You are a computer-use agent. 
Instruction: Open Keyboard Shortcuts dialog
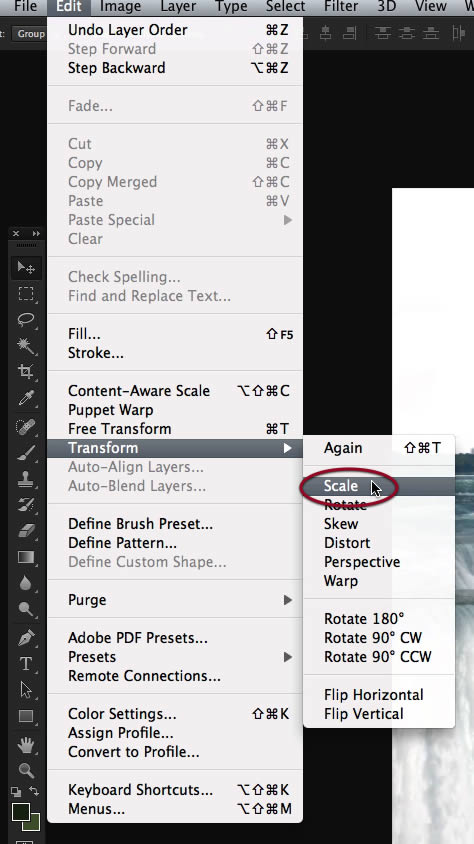175,790
